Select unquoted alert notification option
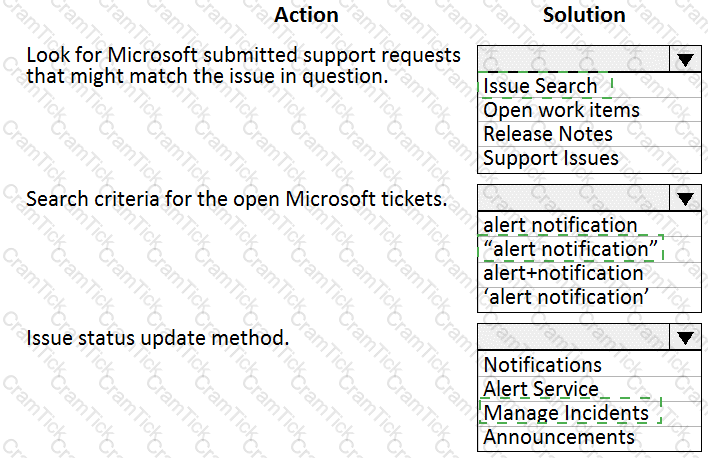This screenshot has width=708, height=458. click(x=589, y=224)
